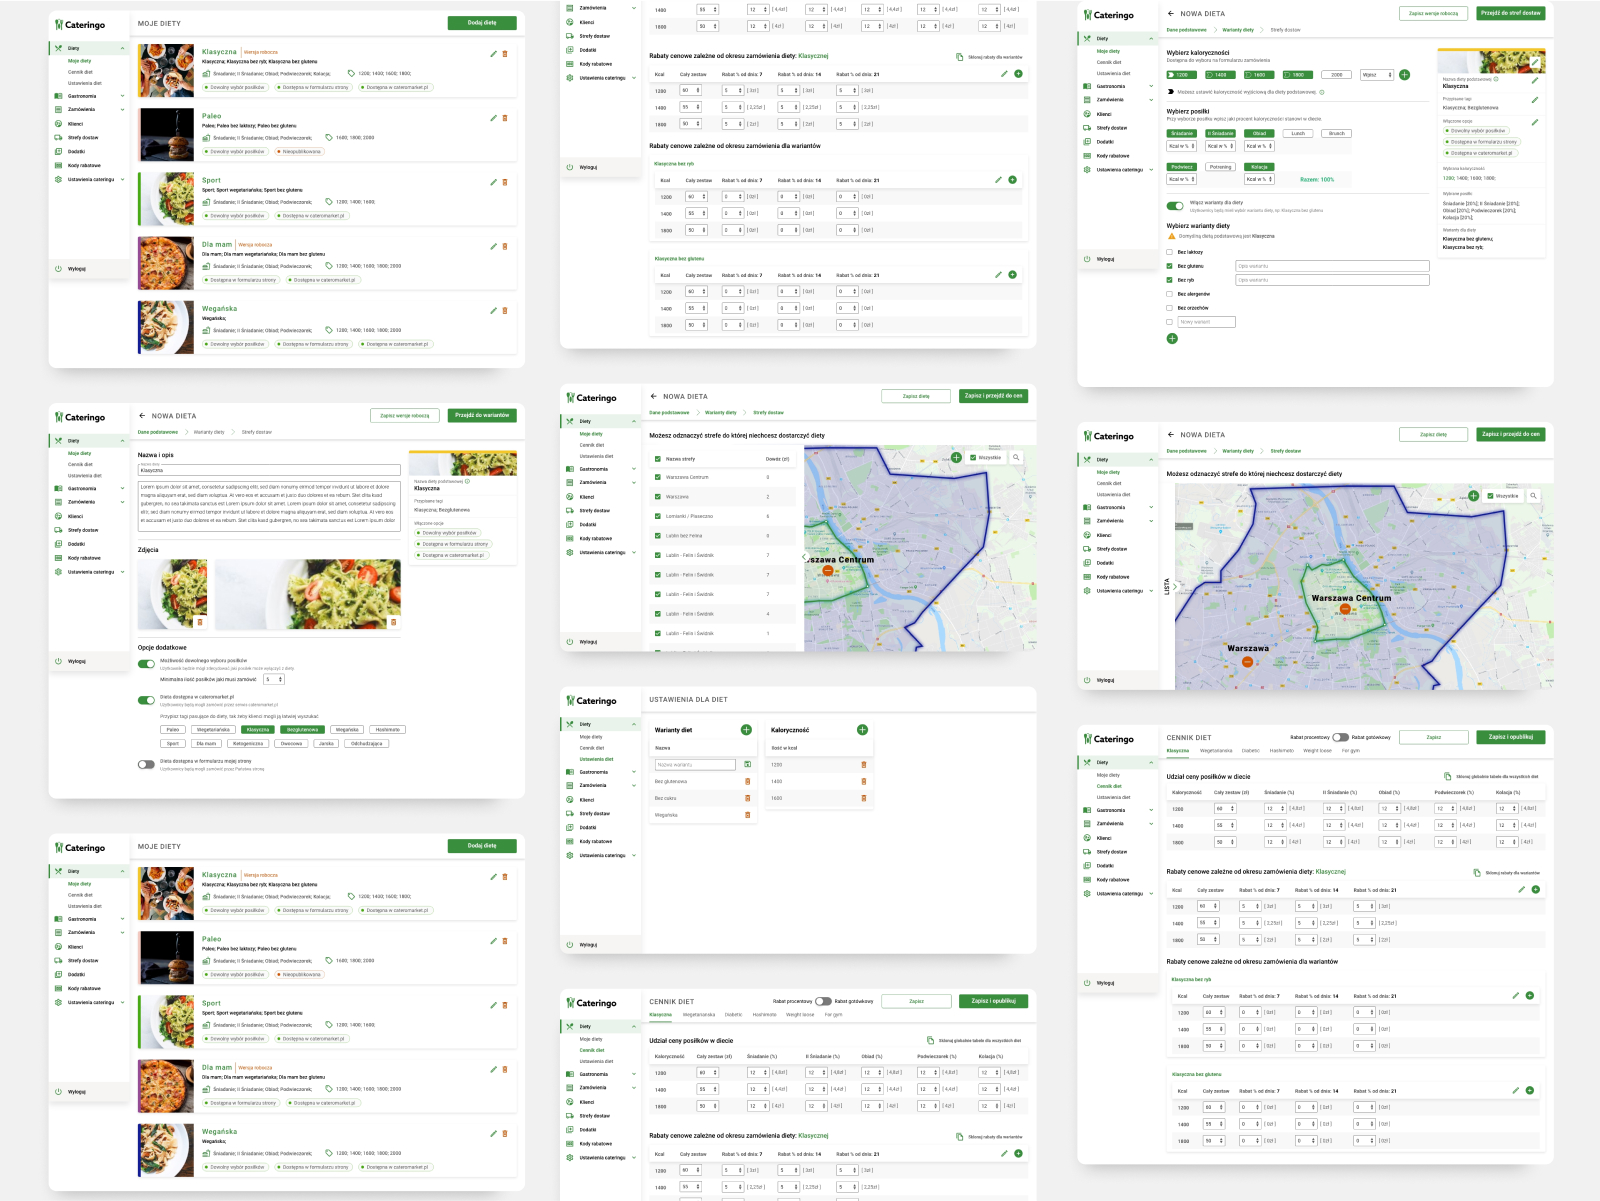Viewport: 1600px width, 1201px height.
Task: Open Kcal w % field under Śniadanie
Action: tap(1180, 146)
